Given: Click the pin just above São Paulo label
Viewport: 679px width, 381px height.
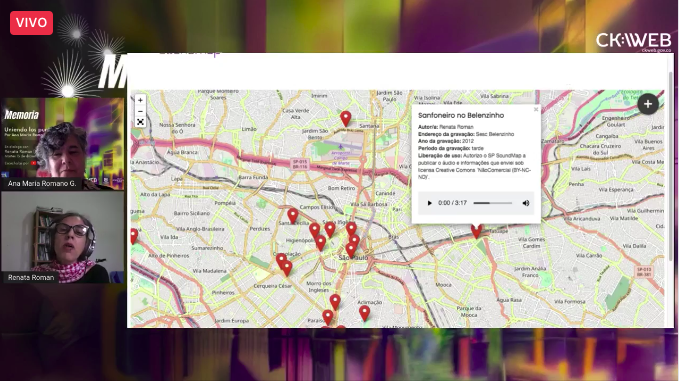Looking at the screenshot, I should 351,250.
